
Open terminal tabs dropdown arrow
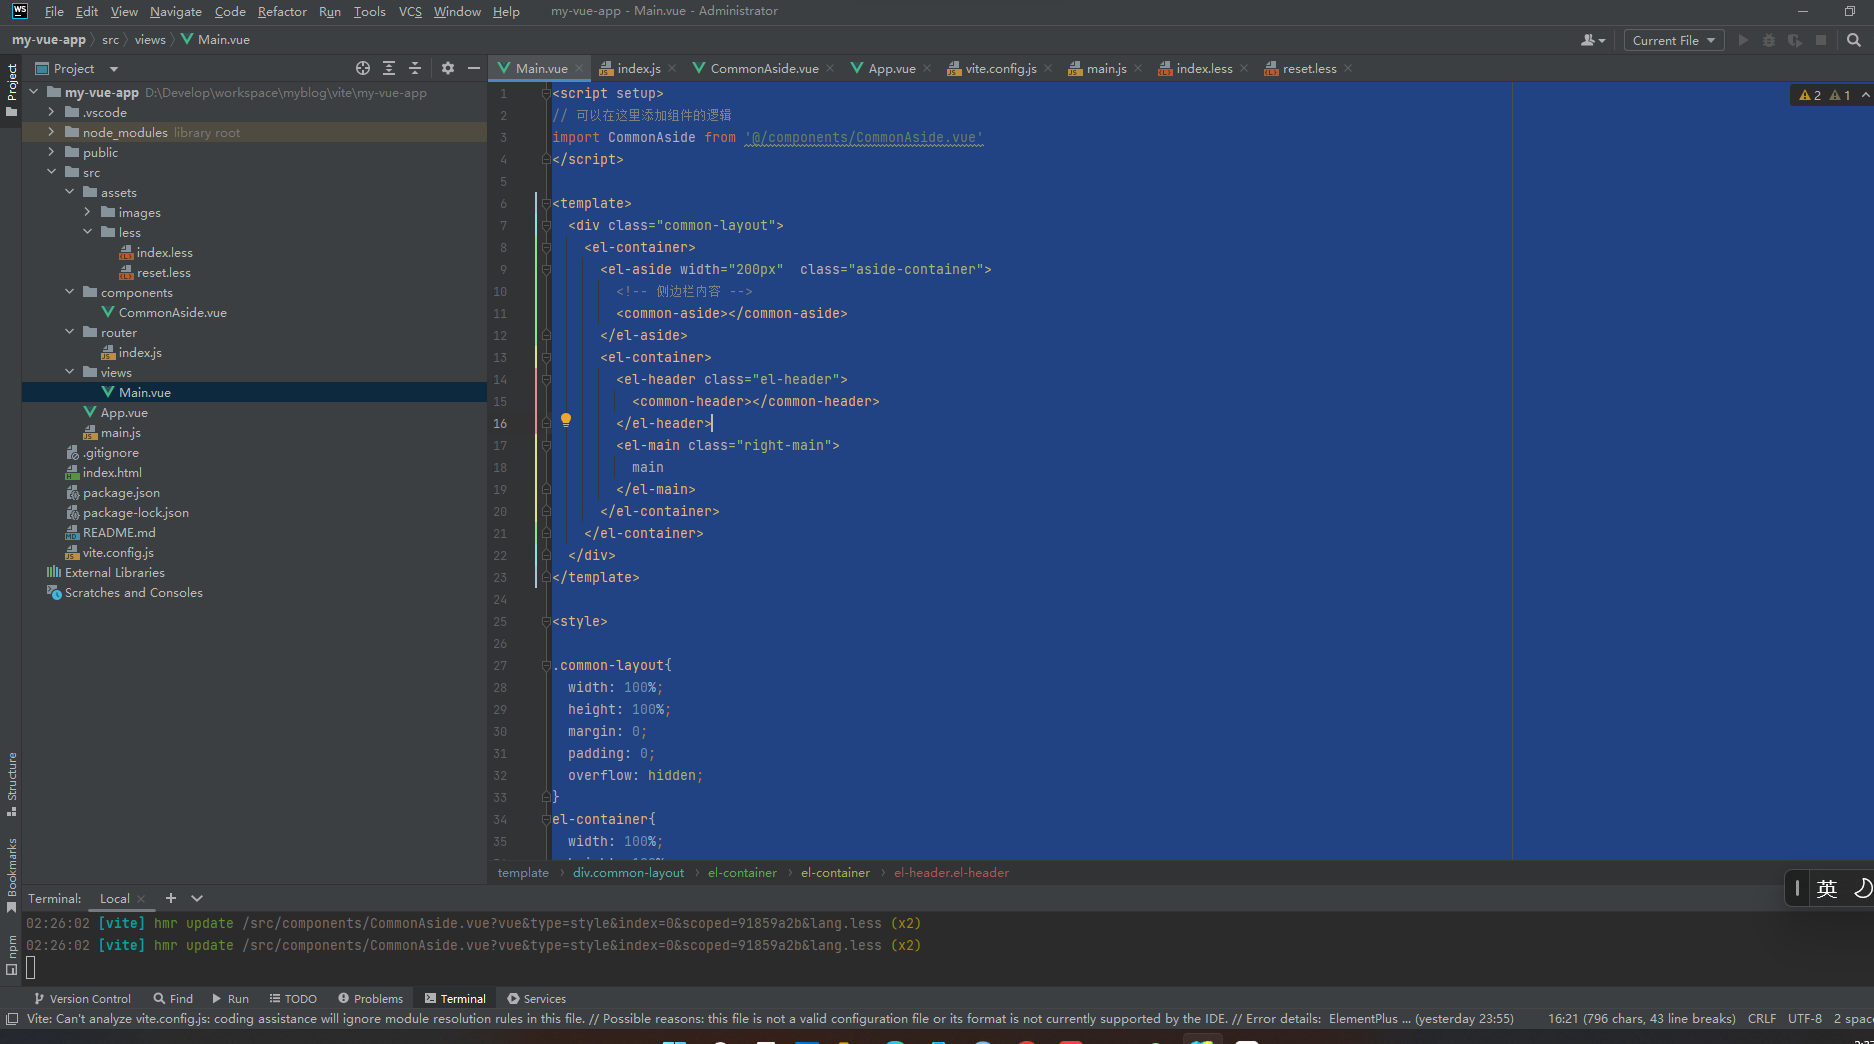tap(197, 898)
